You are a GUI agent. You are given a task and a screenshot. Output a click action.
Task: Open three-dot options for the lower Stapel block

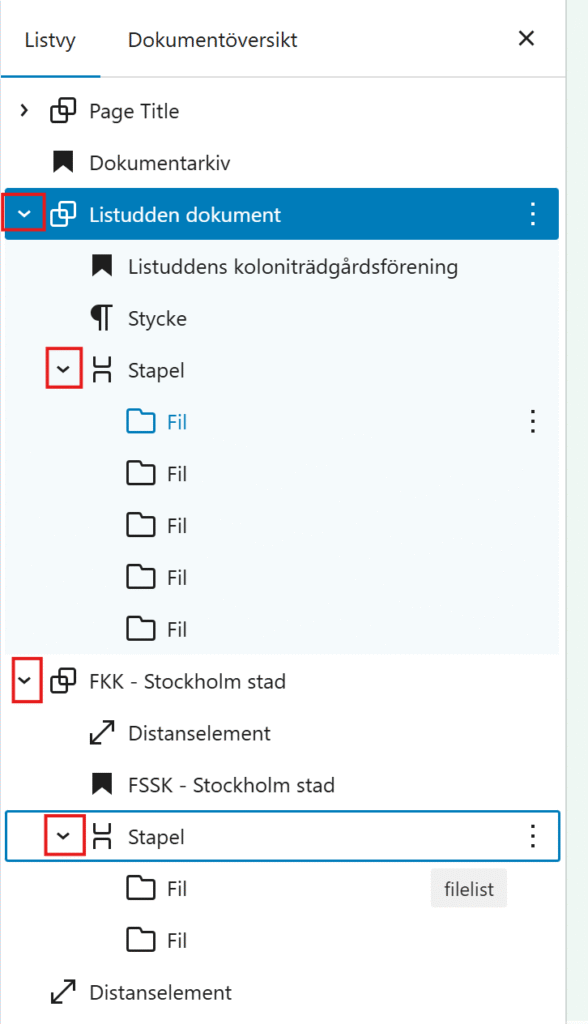pos(533,836)
